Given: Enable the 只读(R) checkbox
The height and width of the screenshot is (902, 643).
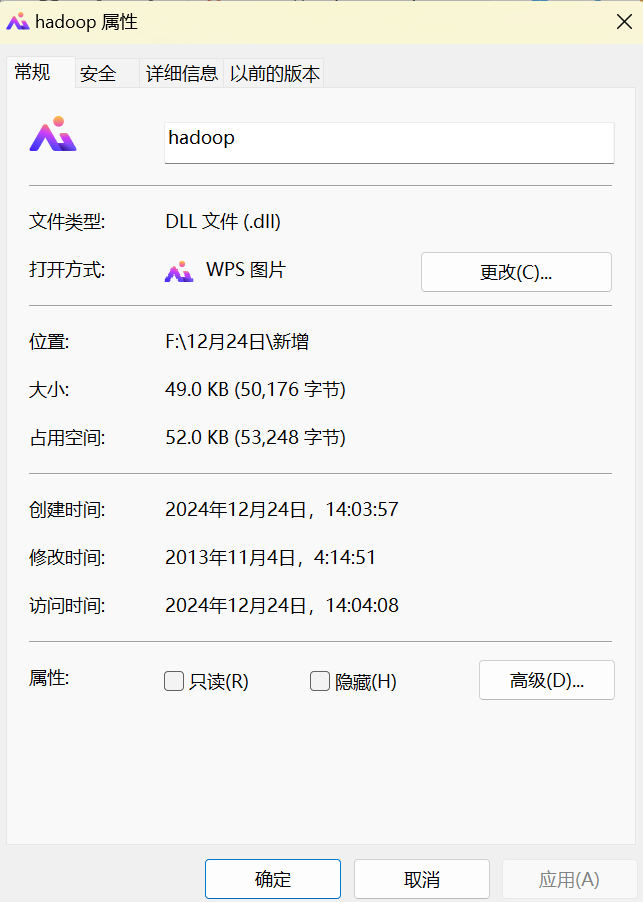Looking at the screenshot, I should point(174,681).
